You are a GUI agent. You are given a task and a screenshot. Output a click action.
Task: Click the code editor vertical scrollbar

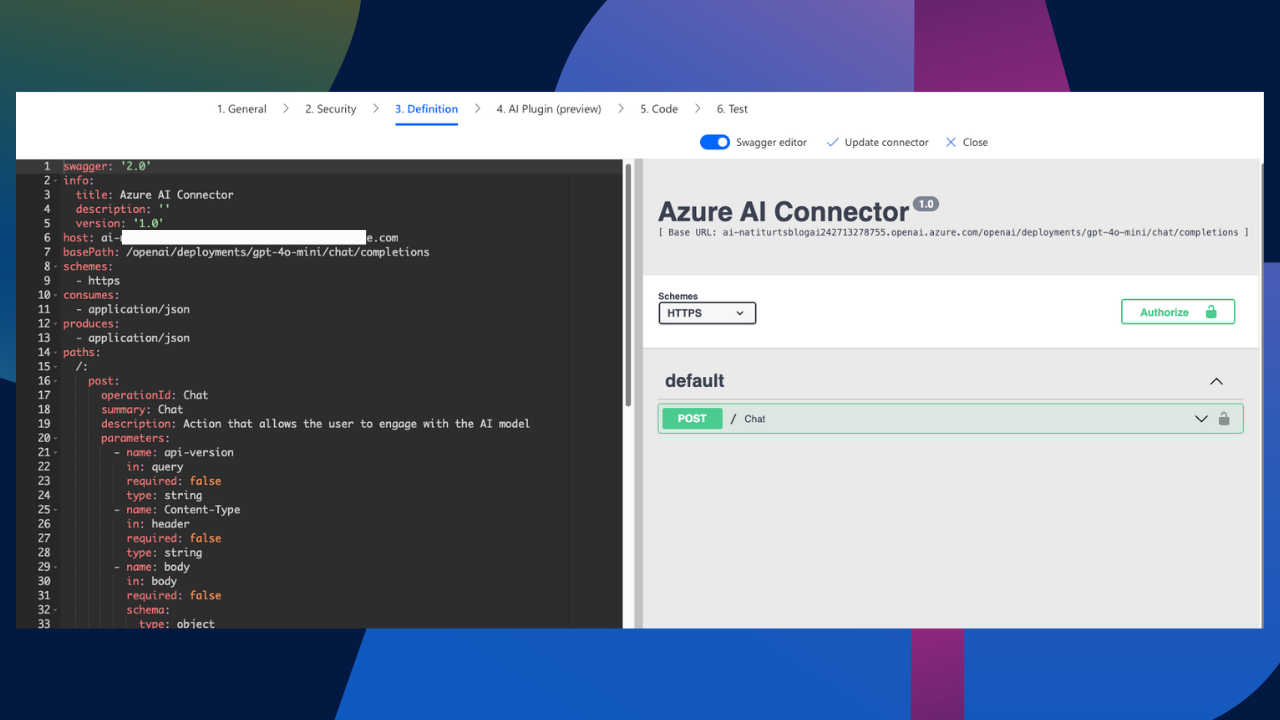[x=628, y=285]
